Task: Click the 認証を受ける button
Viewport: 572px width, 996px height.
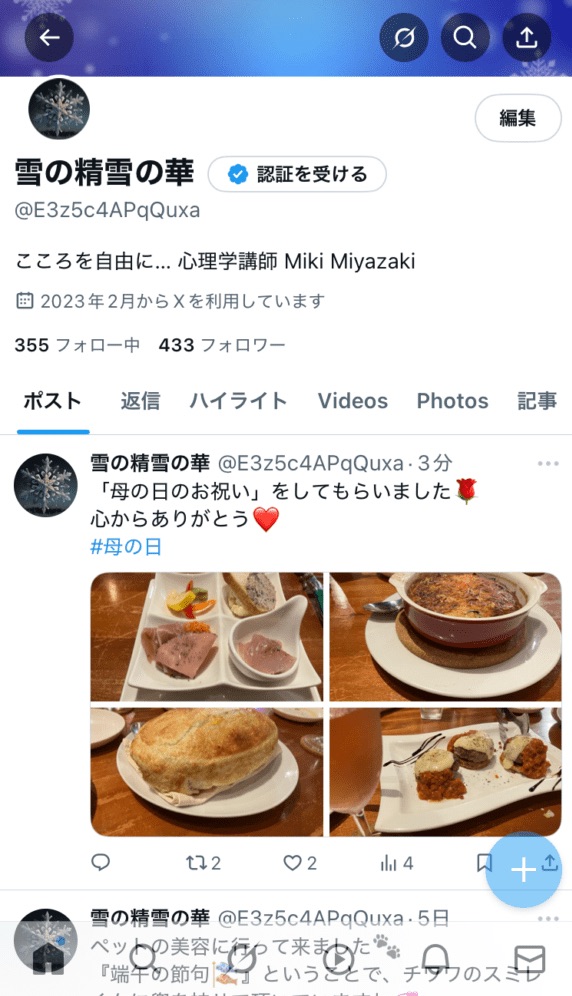Action: click(x=297, y=173)
